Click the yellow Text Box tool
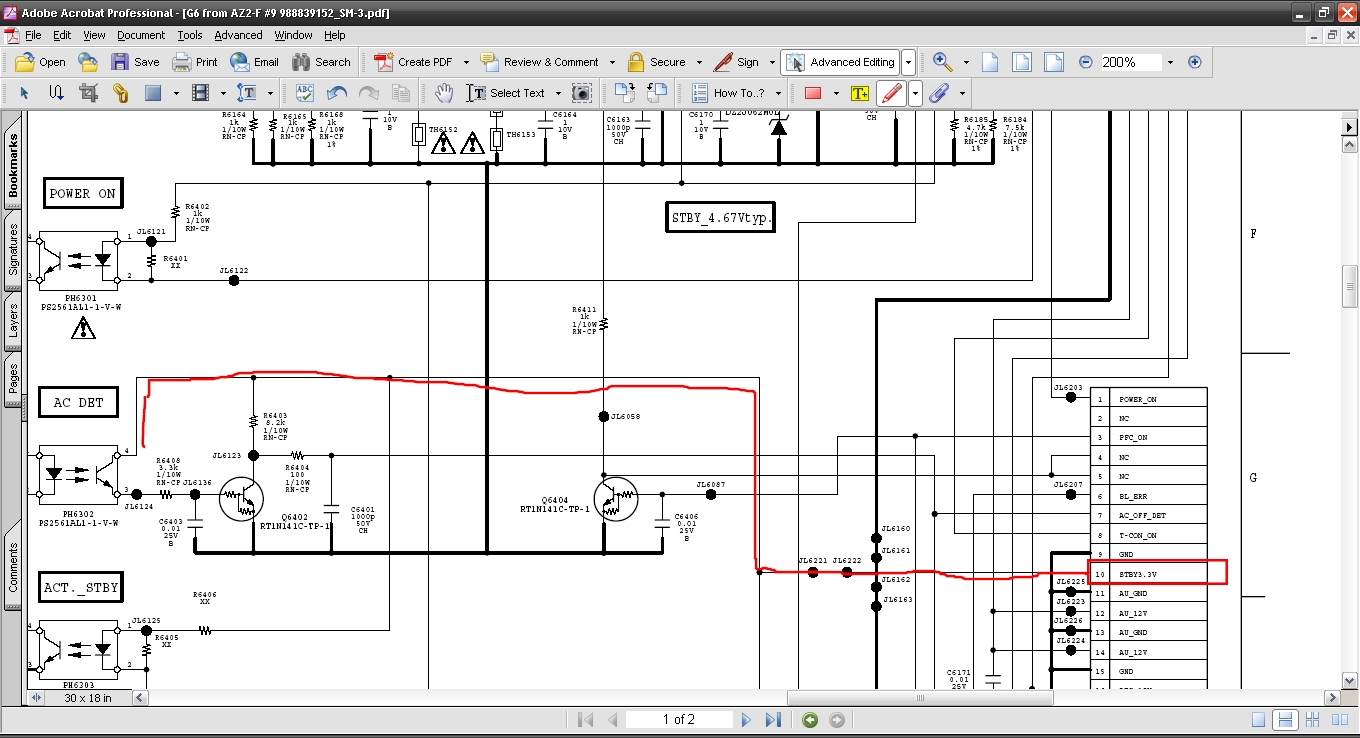The image size is (1360, 738). [859, 93]
